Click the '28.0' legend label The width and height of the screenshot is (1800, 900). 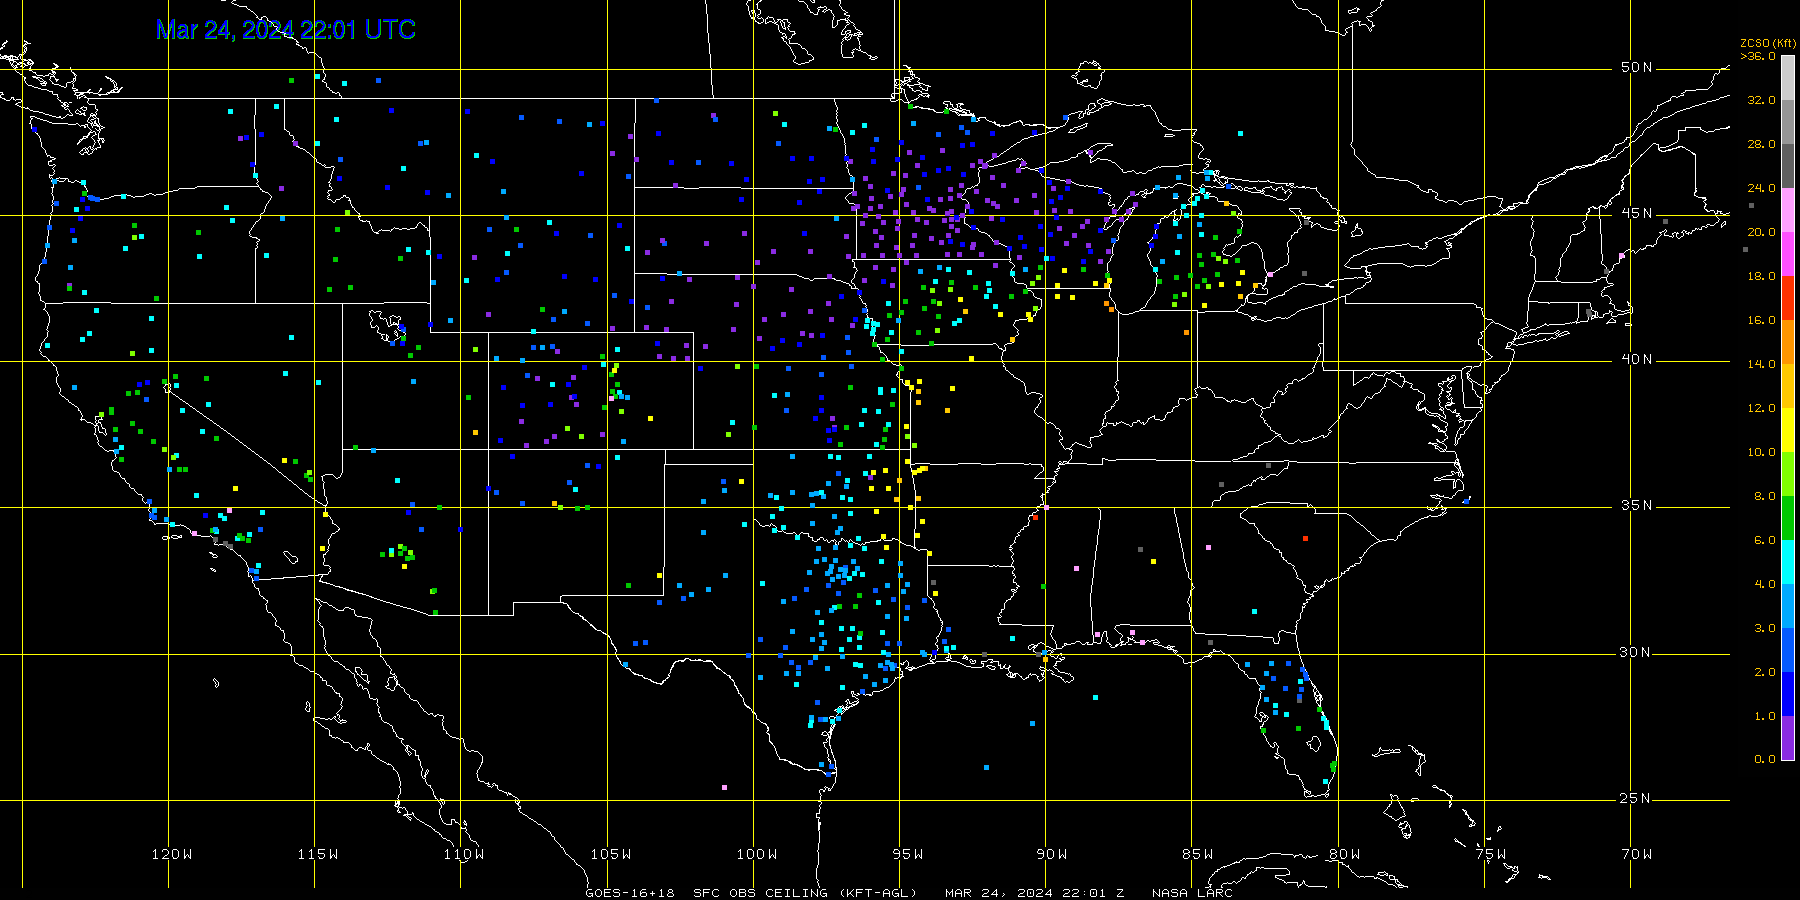1761,144
